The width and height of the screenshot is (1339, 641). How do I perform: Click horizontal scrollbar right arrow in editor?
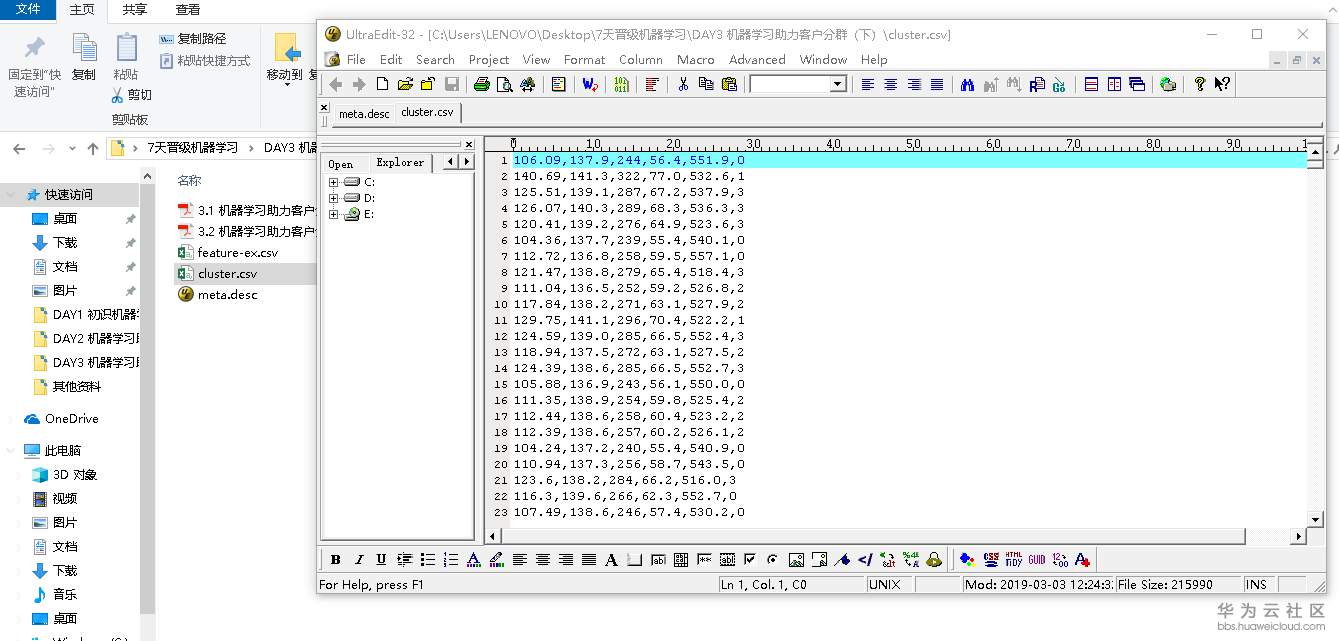tap(1299, 536)
